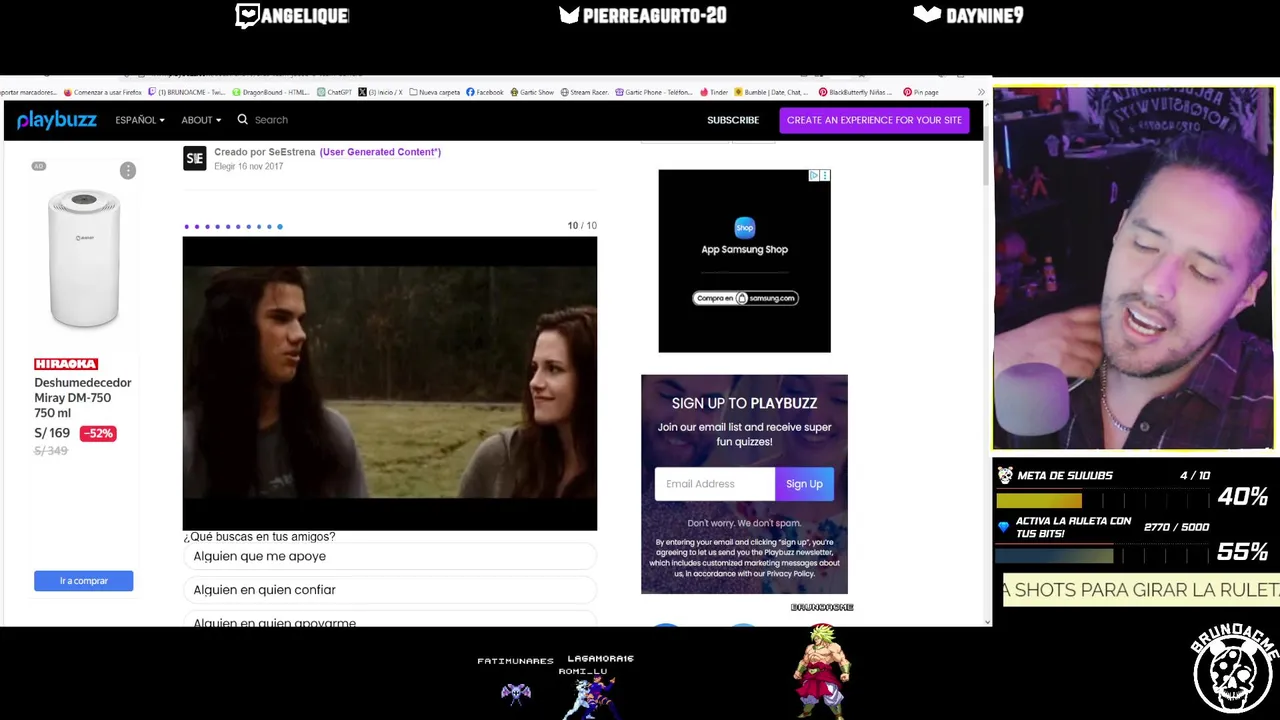This screenshot has height=720, width=1280.
Task: Click the quiz movie scene image
Action: pyautogui.click(x=390, y=383)
